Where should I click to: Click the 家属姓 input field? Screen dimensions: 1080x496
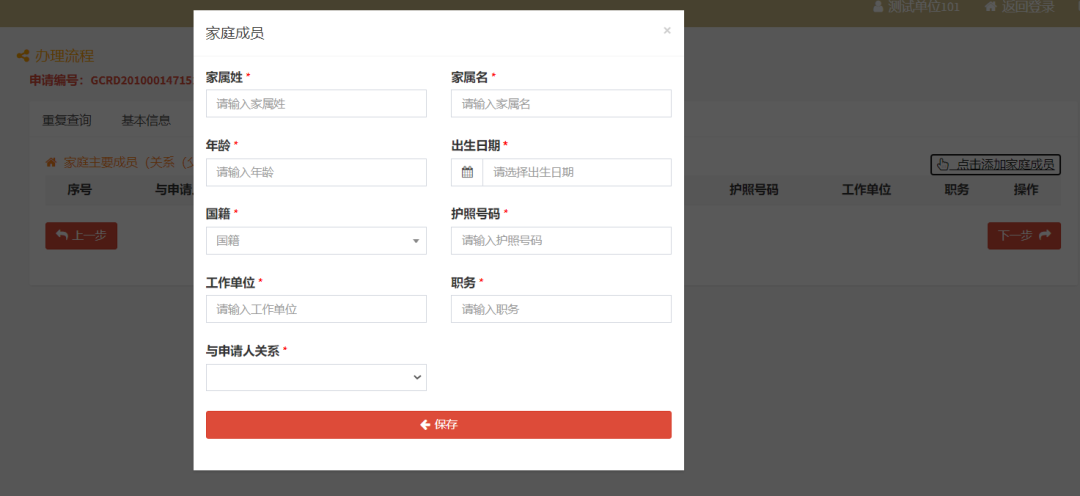[x=316, y=104]
